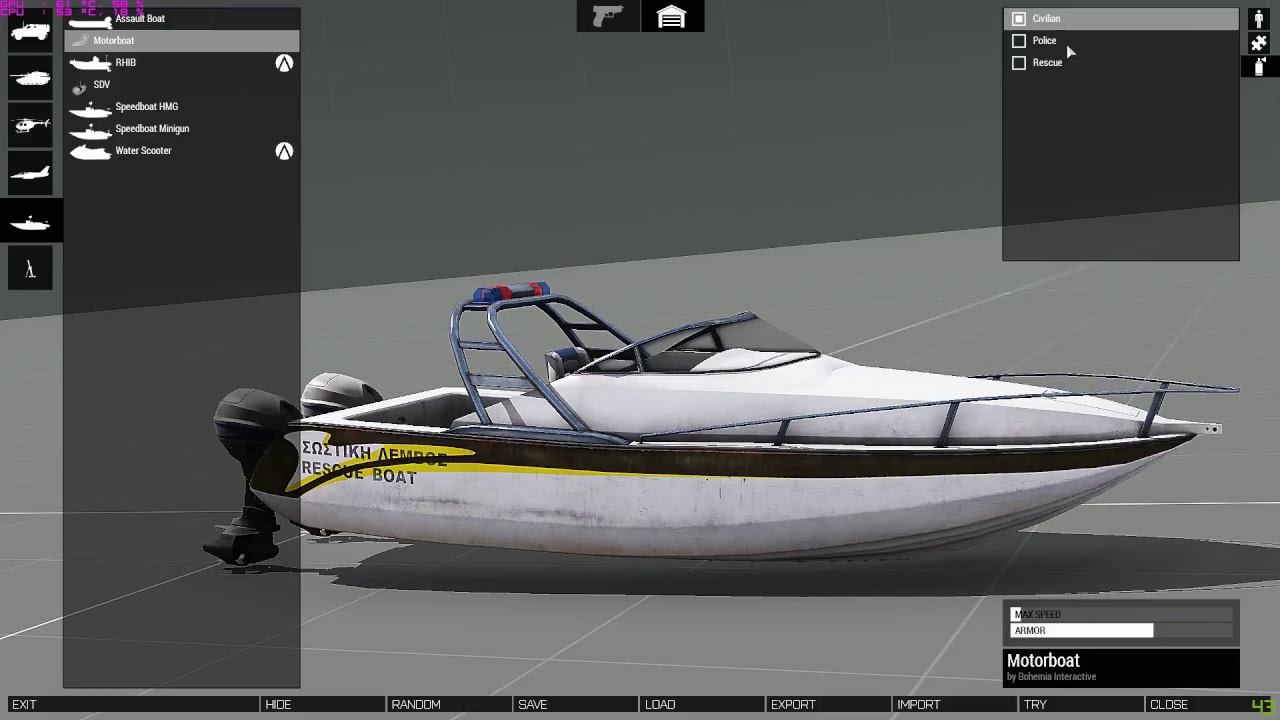Viewport: 1280px width, 720px height.
Task: Click the RHIB row's Arma 3 logo
Action: [284, 63]
